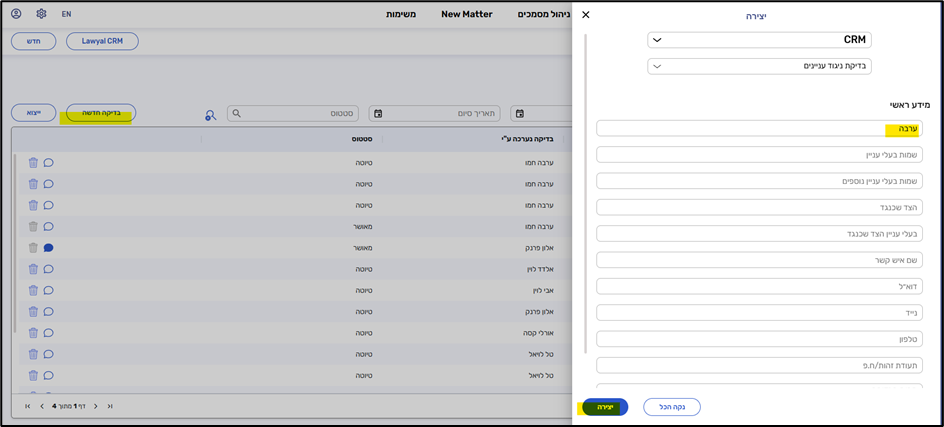944x427 pixels.
Task: Open calendar icon in תאריך סיום field
Action: [x=375, y=114]
